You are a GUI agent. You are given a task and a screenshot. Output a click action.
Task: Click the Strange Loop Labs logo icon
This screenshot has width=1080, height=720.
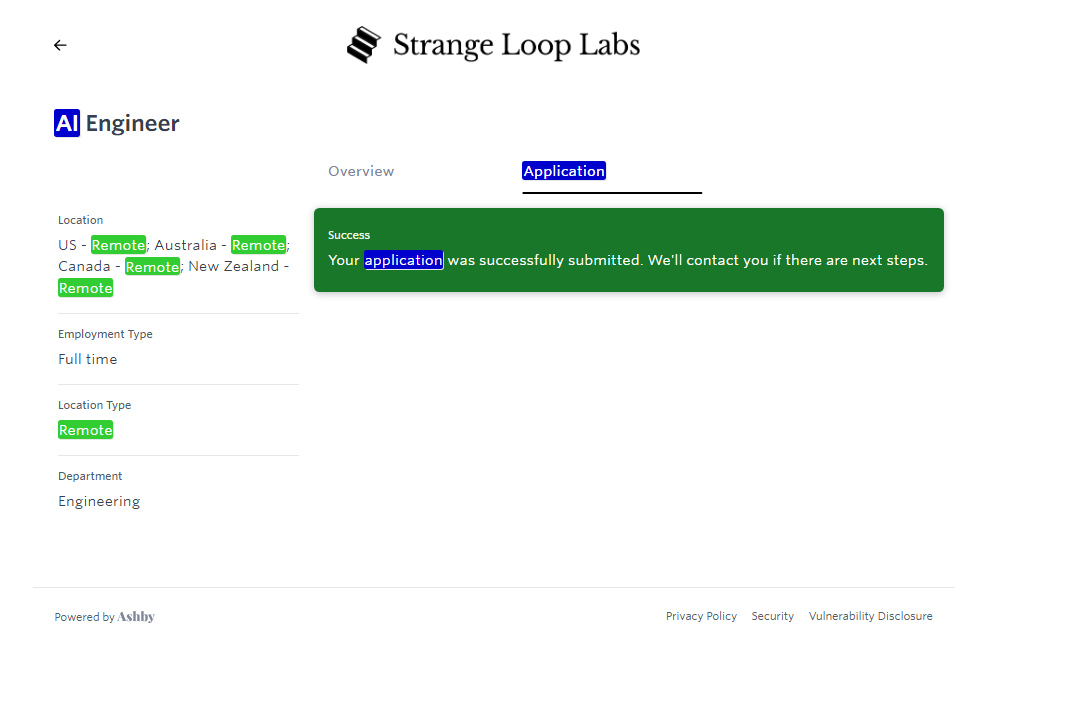364,45
